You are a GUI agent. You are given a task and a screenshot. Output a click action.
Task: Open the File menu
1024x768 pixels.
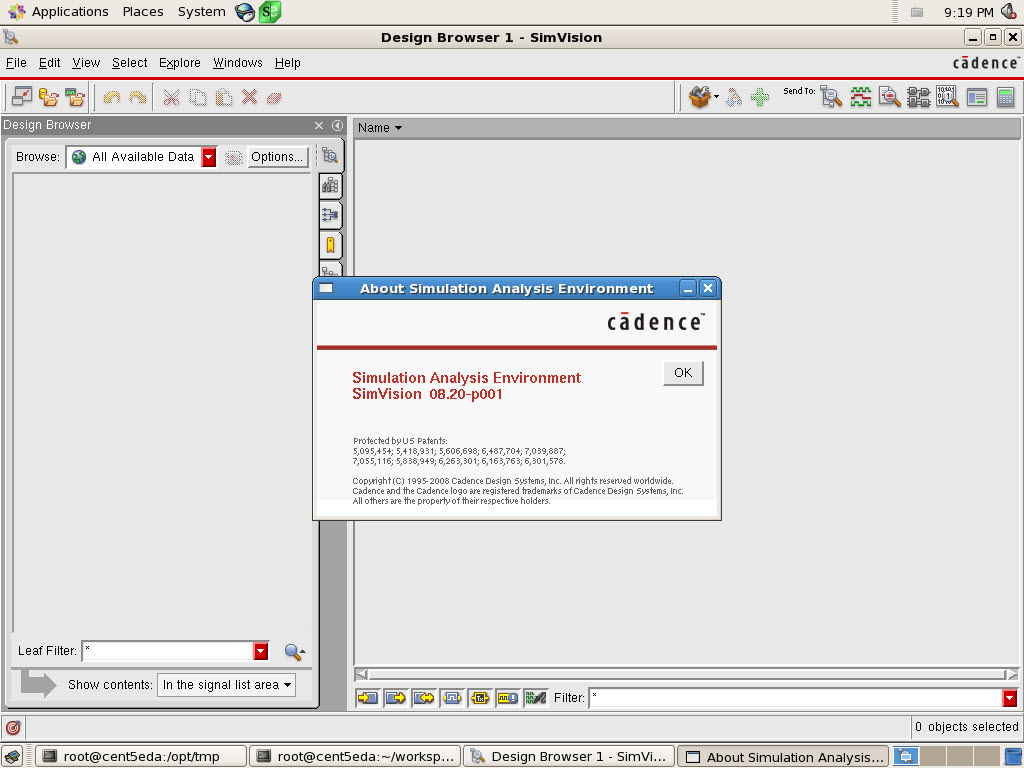click(16, 63)
